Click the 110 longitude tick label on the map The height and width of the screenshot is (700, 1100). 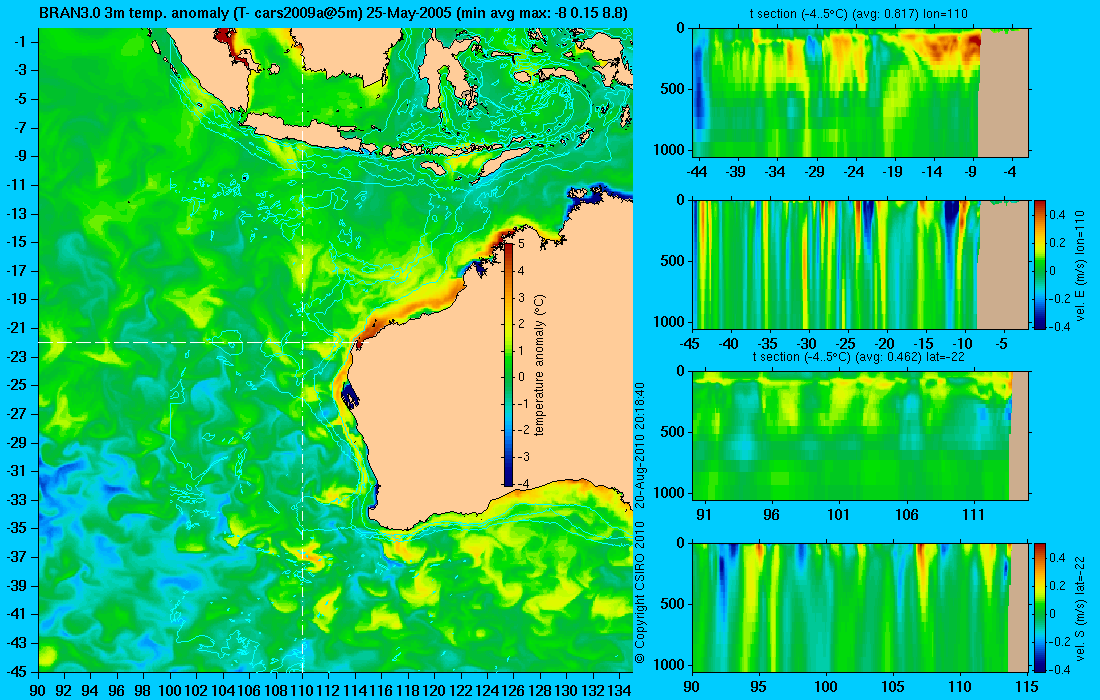[x=302, y=690]
